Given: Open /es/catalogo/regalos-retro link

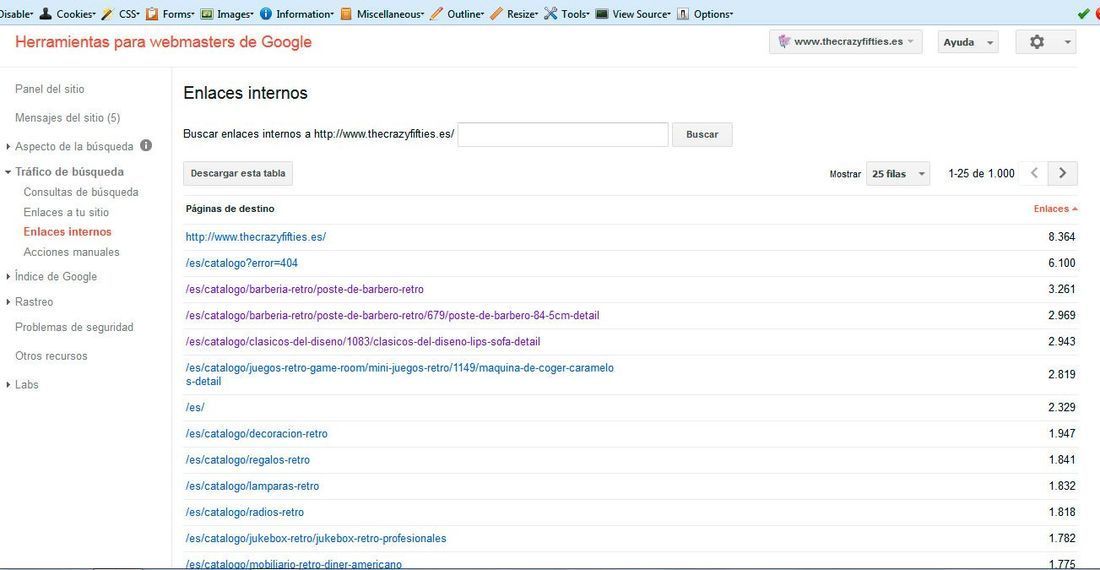Looking at the screenshot, I should [x=248, y=460].
